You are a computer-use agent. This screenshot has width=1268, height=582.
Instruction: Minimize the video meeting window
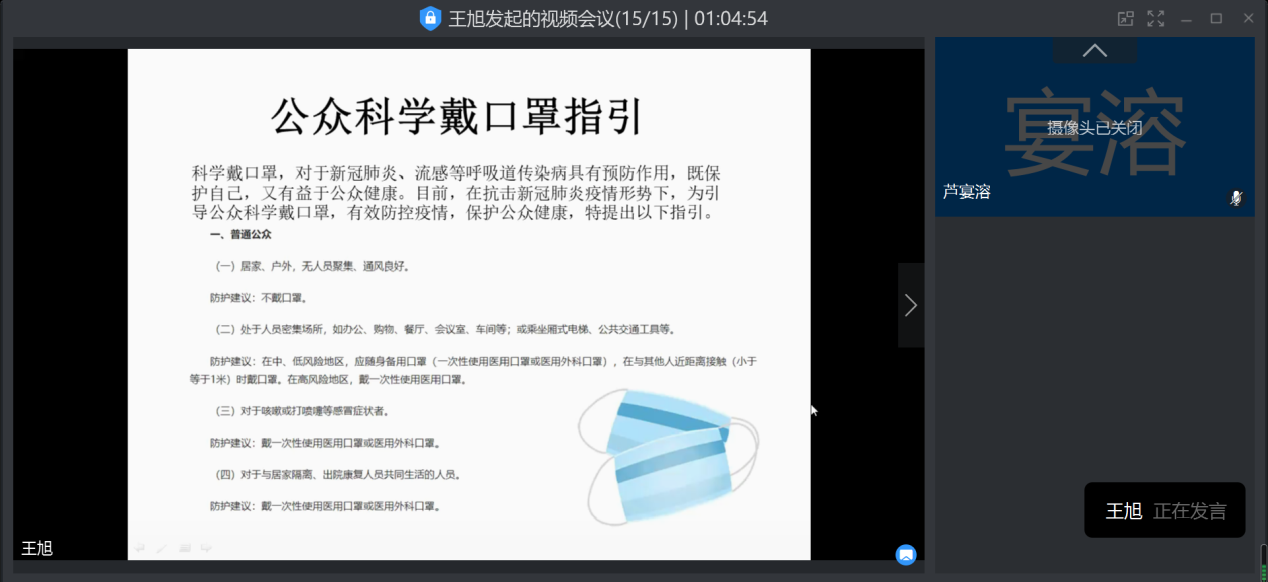1186,18
